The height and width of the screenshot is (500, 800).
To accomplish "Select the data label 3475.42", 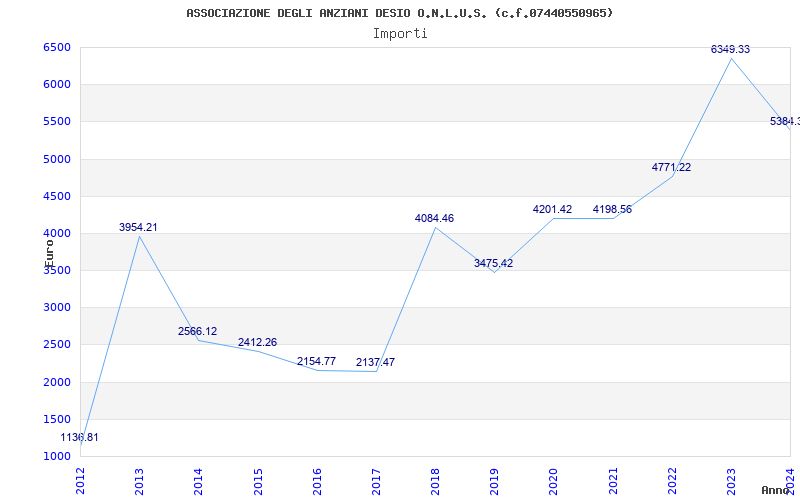I will point(493,263).
